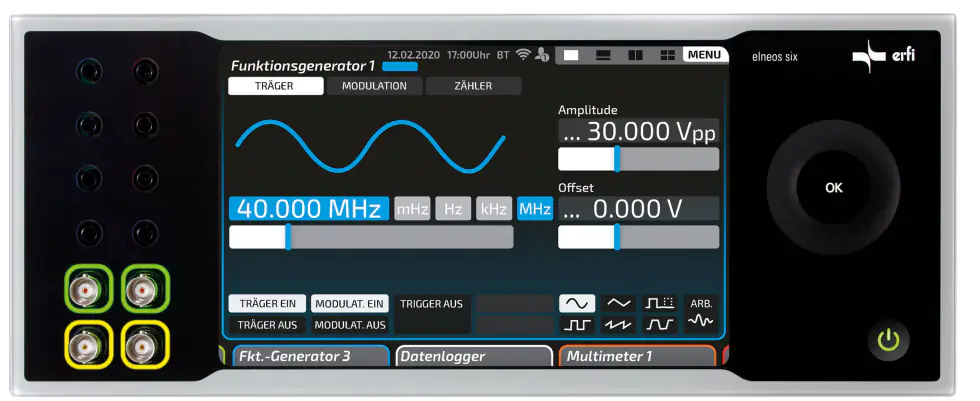Viewport: 980px width, 401px height.
Task: Turn off modulation with MODULAT. AUS
Action: click(350, 325)
